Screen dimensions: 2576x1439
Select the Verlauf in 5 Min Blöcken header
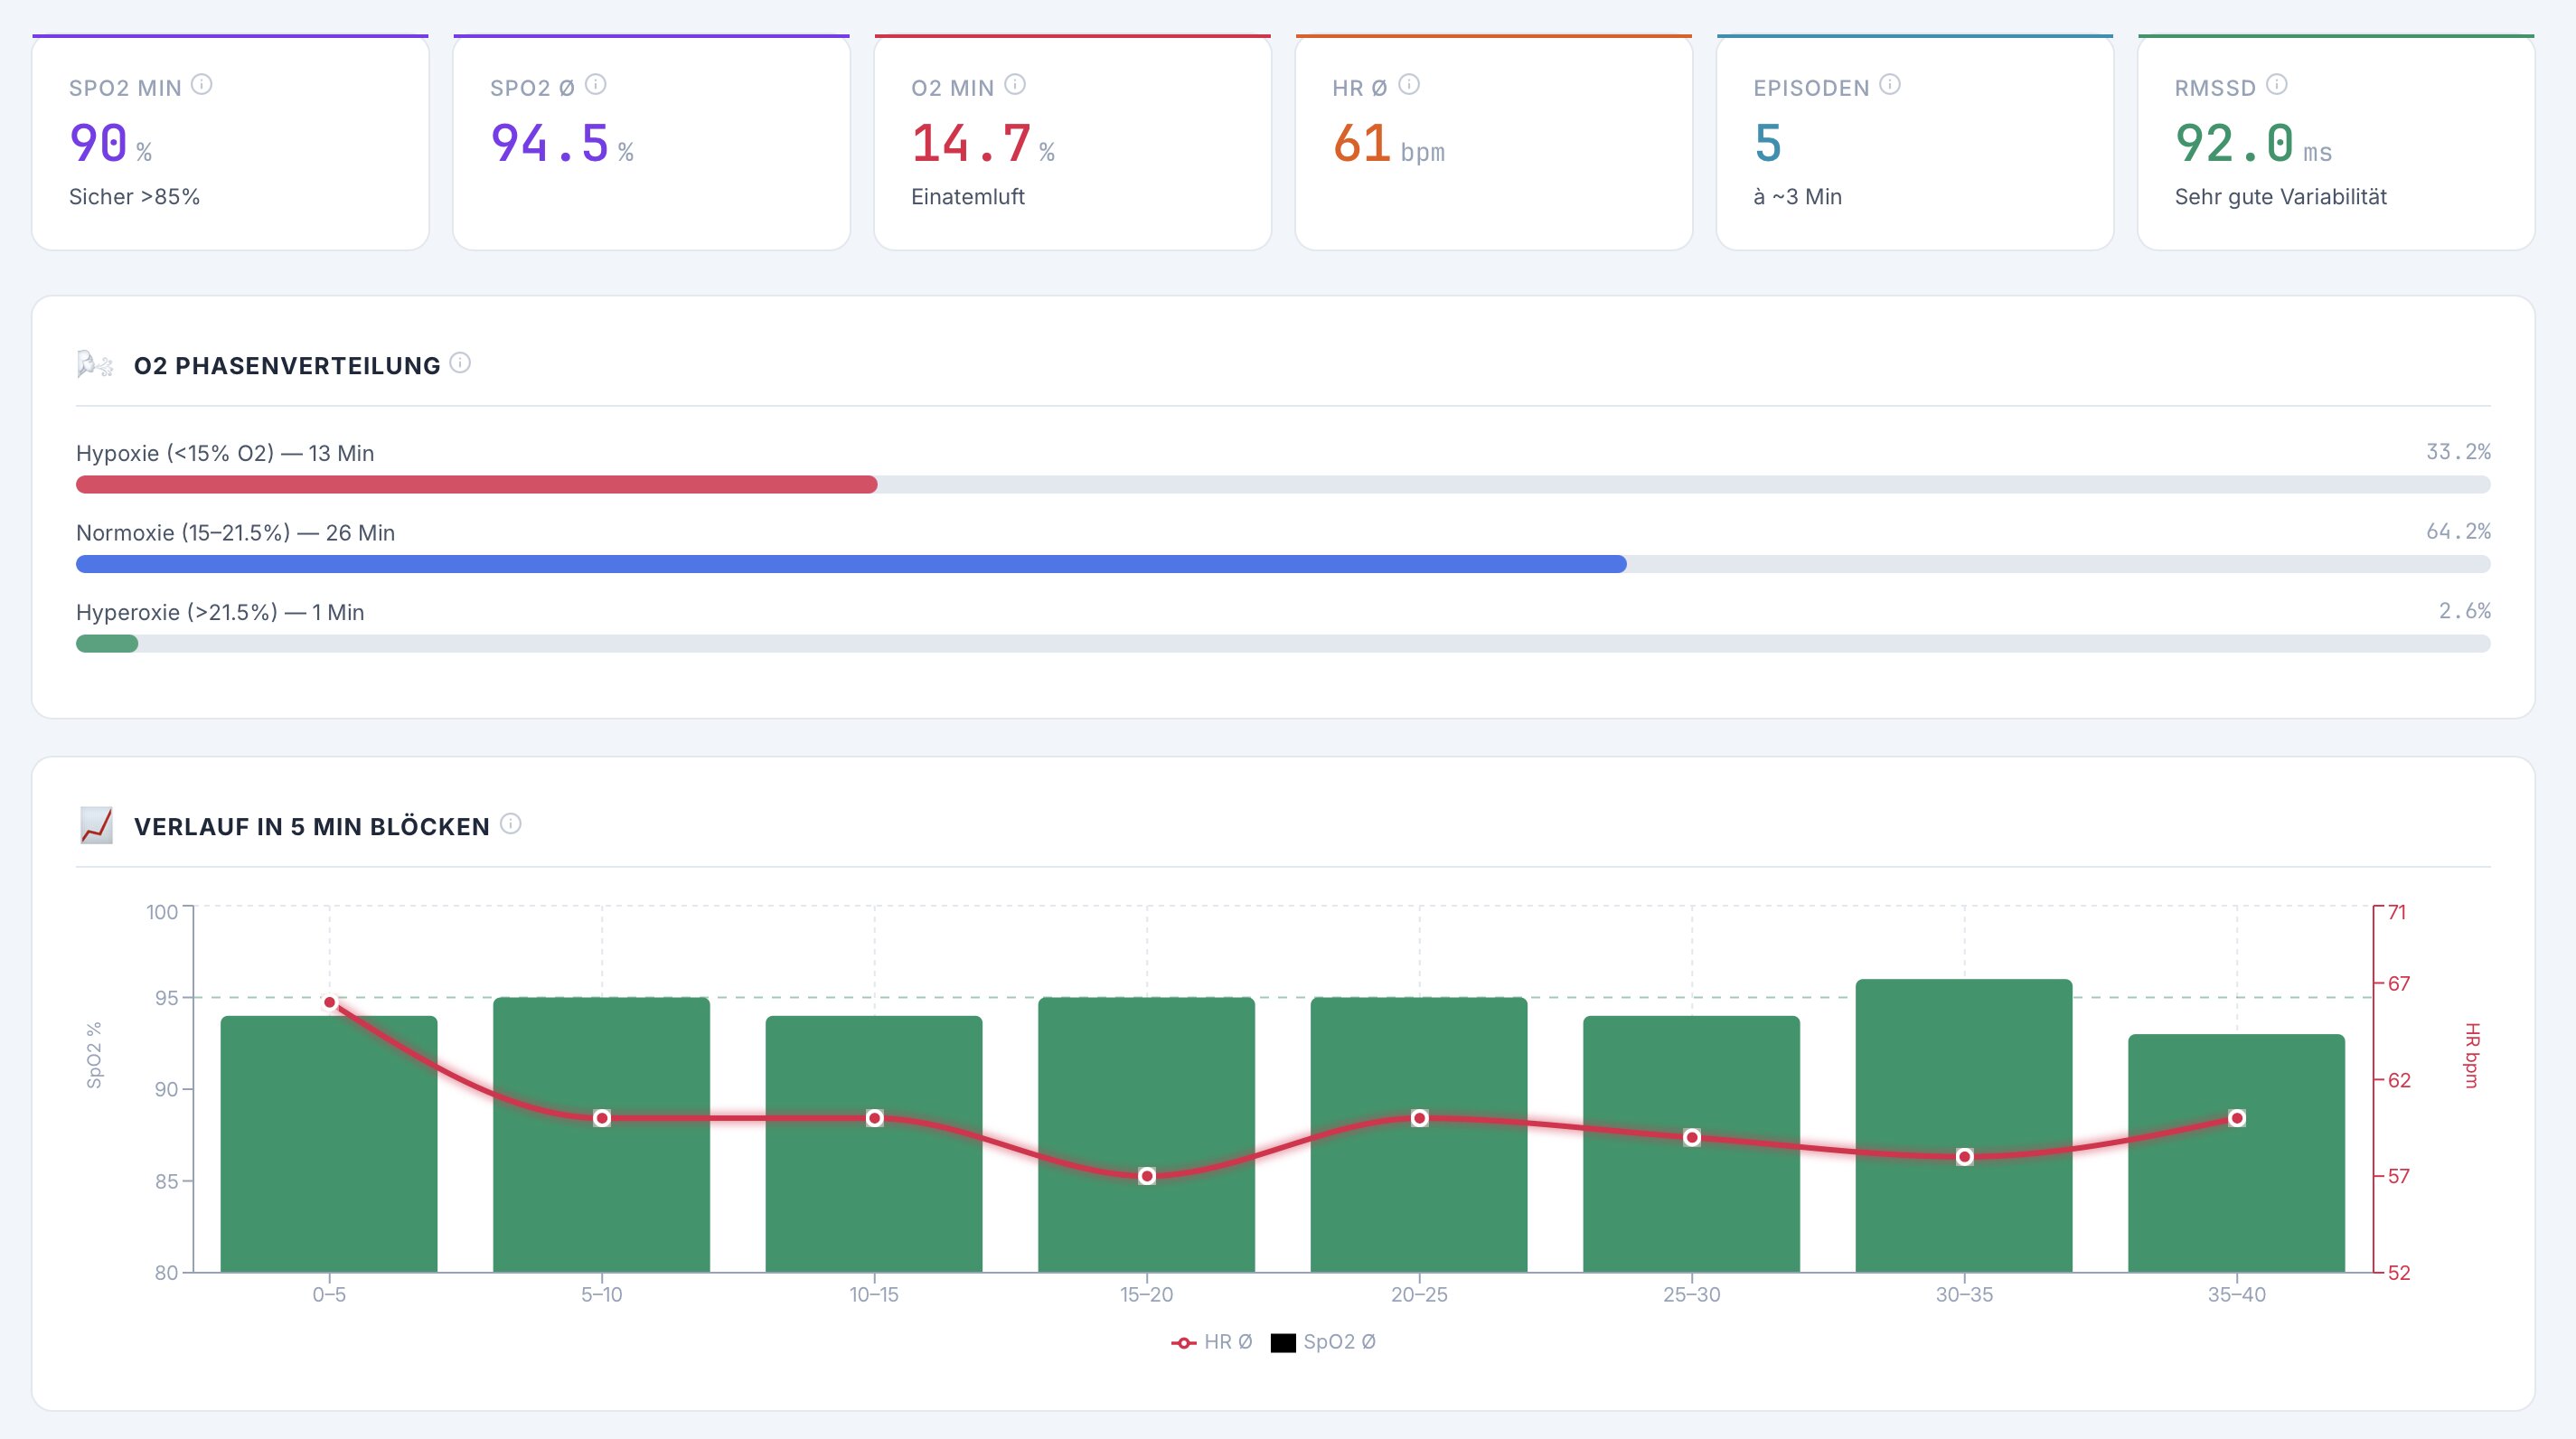click(313, 826)
